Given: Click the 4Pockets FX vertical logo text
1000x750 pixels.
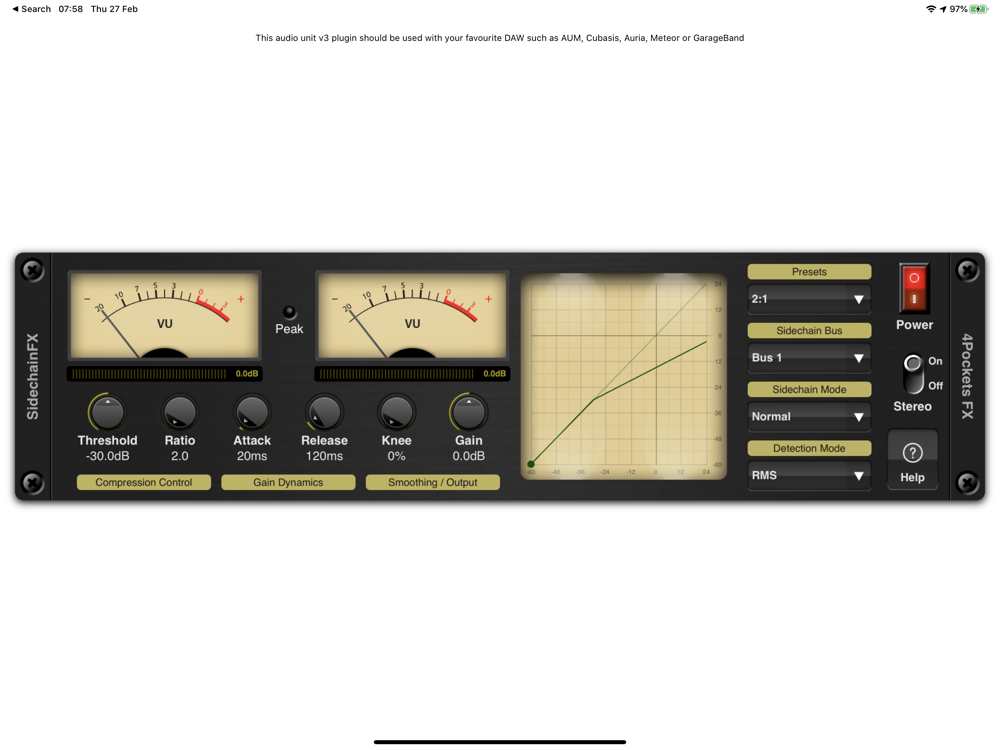Looking at the screenshot, I should (967, 376).
